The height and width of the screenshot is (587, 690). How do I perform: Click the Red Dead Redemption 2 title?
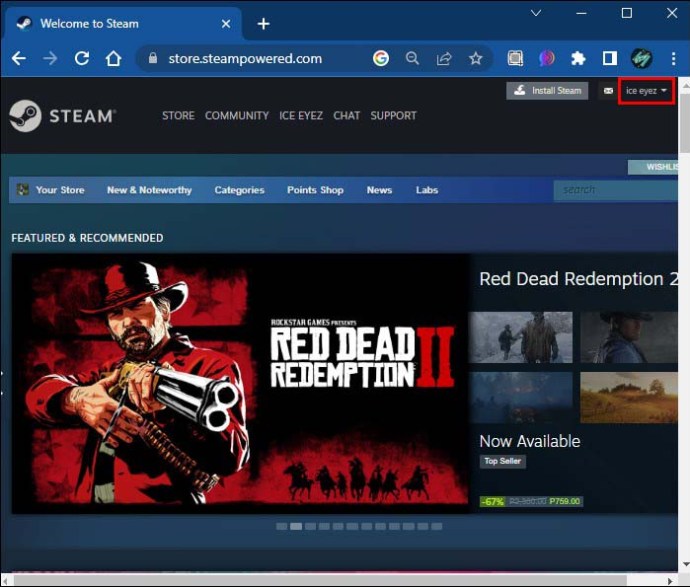click(578, 279)
